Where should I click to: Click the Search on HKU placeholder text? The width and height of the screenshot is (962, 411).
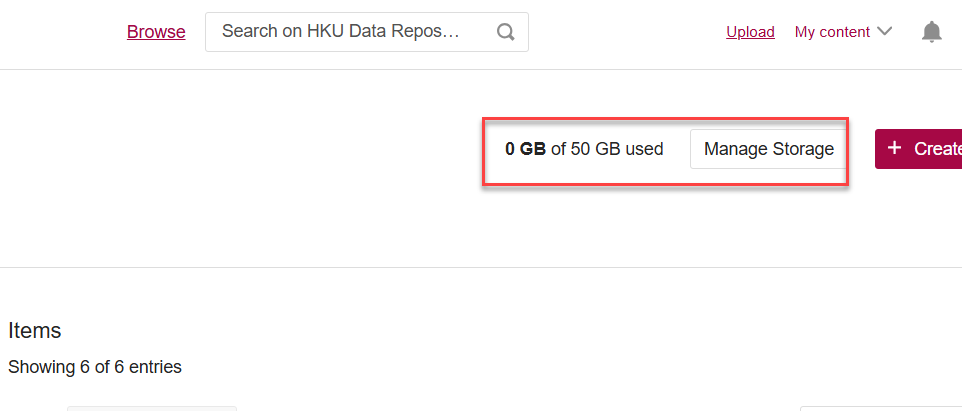[x=340, y=32]
